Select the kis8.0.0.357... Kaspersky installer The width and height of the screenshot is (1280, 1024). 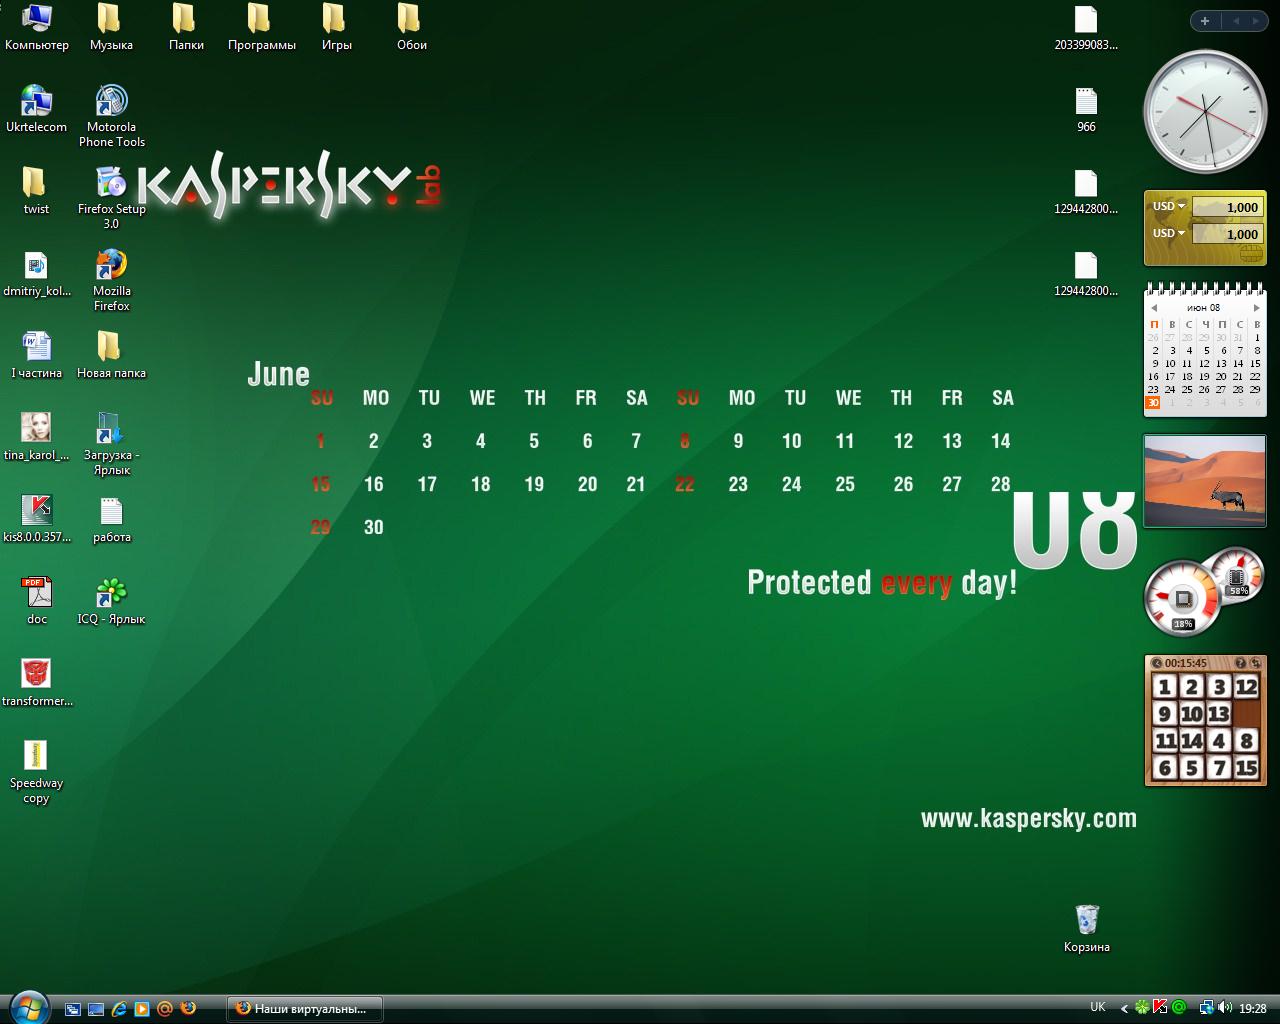(x=37, y=519)
